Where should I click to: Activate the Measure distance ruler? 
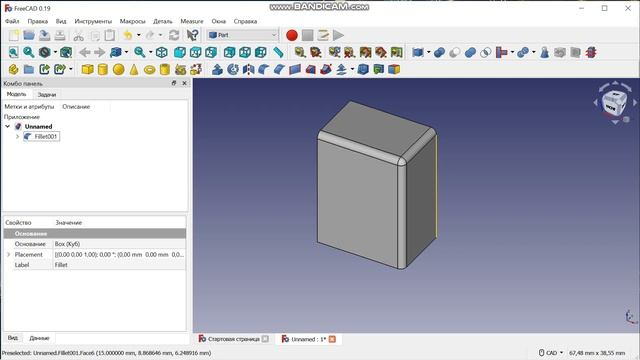click(x=278, y=52)
